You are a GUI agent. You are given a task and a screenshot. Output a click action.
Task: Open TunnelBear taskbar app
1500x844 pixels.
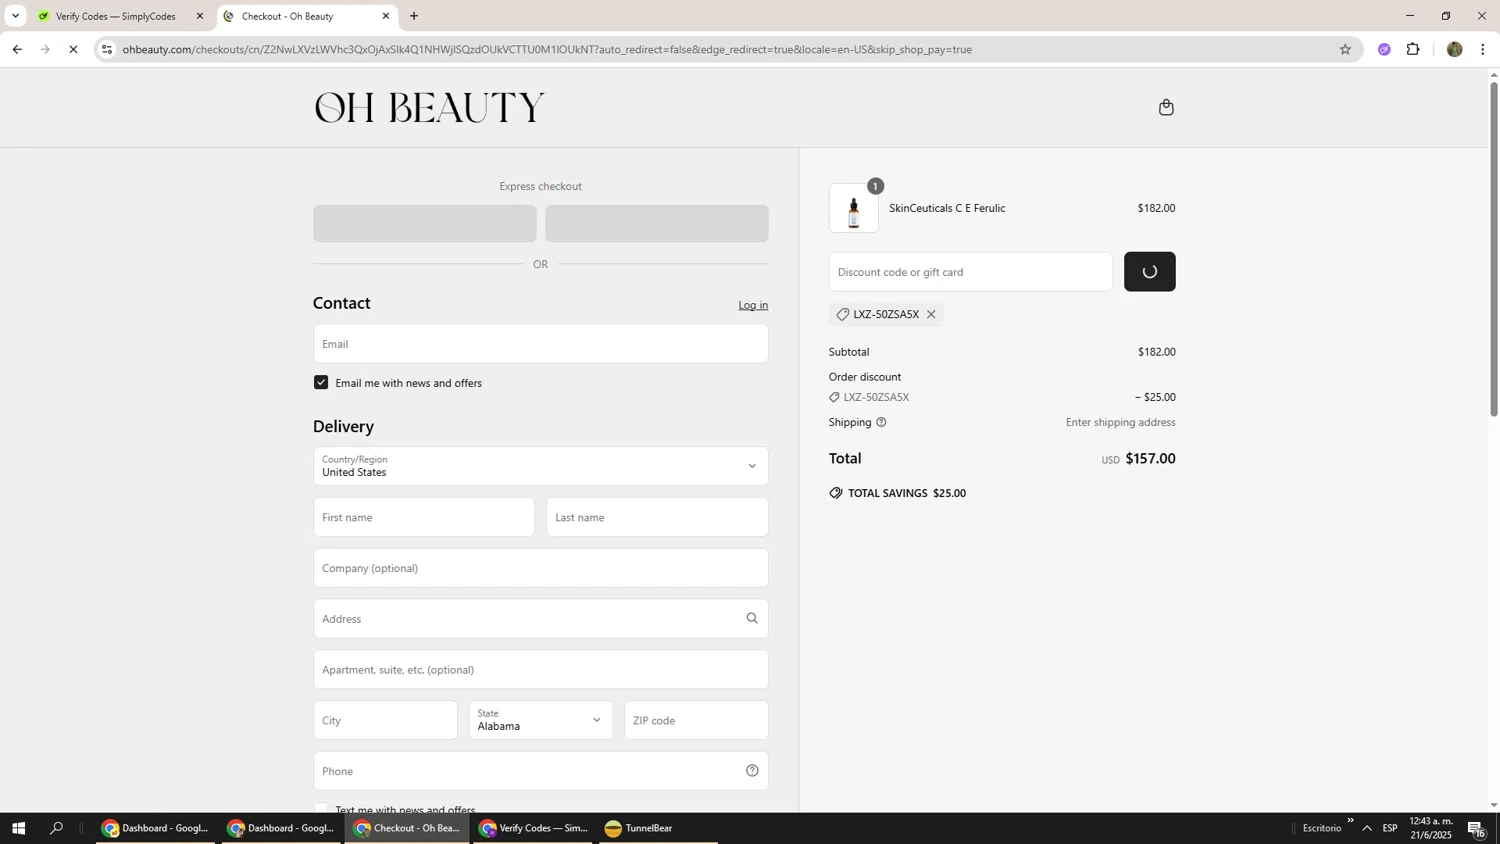point(658,828)
